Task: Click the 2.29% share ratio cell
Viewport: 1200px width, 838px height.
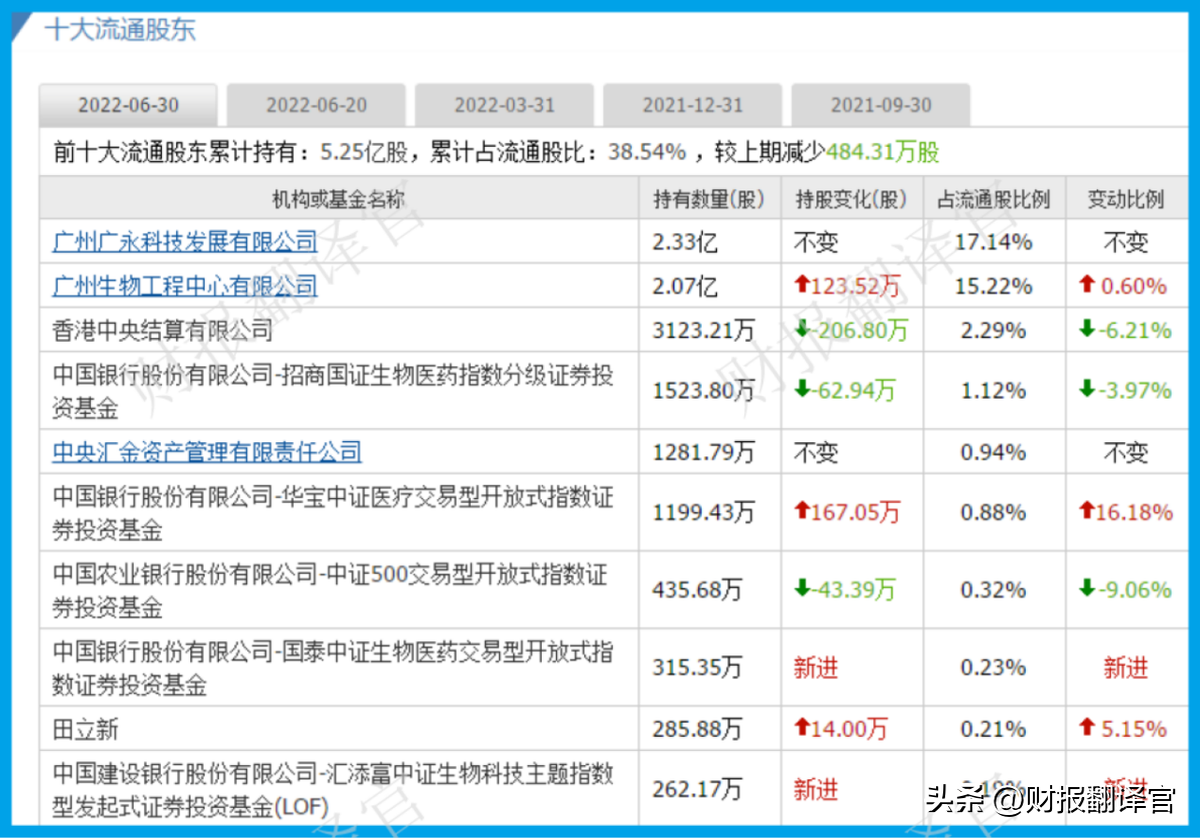Action: pyautogui.click(x=994, y=330)
